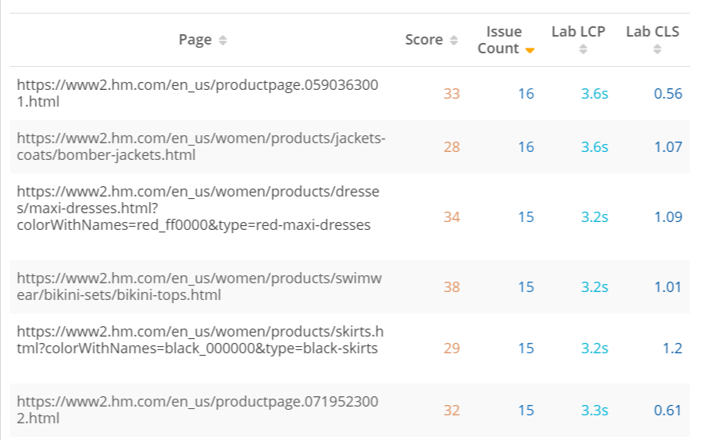Open issue count 15 for black-skirts
Image resolution: width=708 pixels, height=440 pixels.
(x=526, y=348)
